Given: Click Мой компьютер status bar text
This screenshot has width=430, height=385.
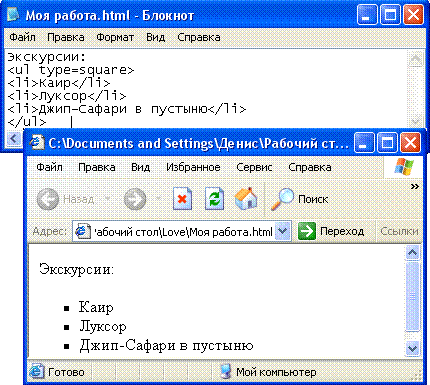Looking at the screenshot, I should (x=276, y=372).
